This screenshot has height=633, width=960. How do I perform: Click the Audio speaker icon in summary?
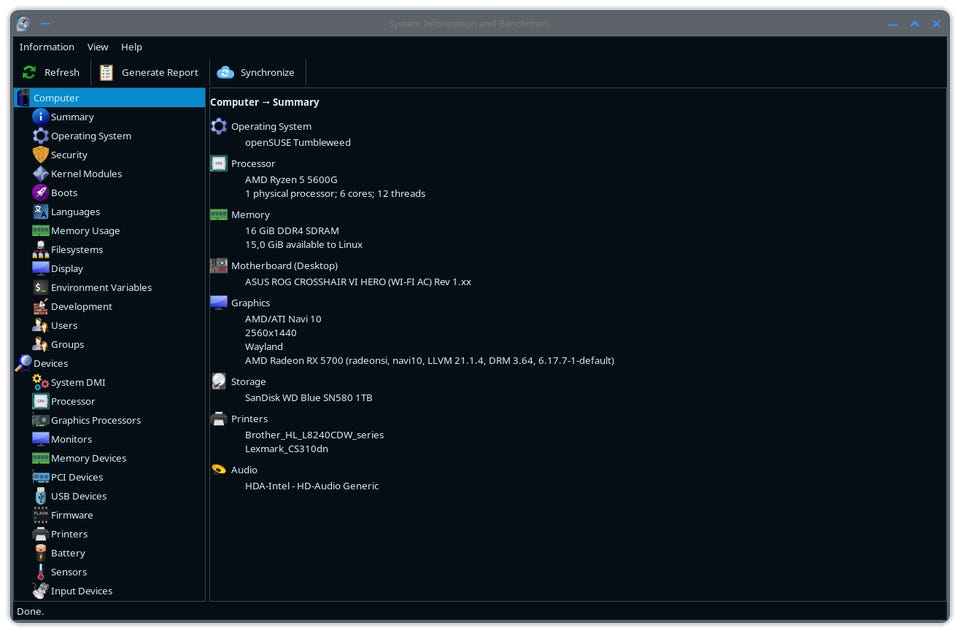219,470
